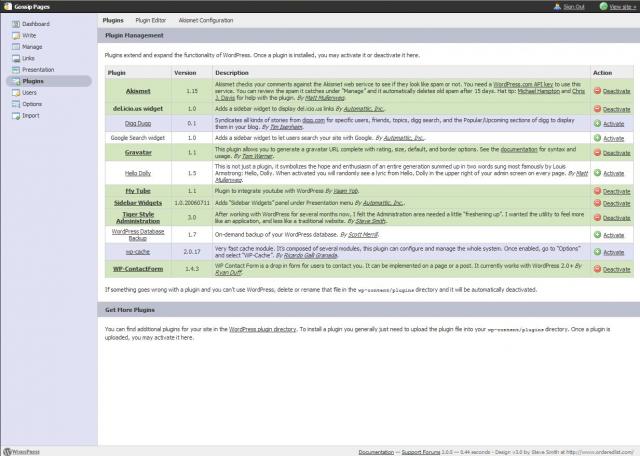Click the Gossip Pages site title
640x456 pixels.
click(x=32, y=7)
